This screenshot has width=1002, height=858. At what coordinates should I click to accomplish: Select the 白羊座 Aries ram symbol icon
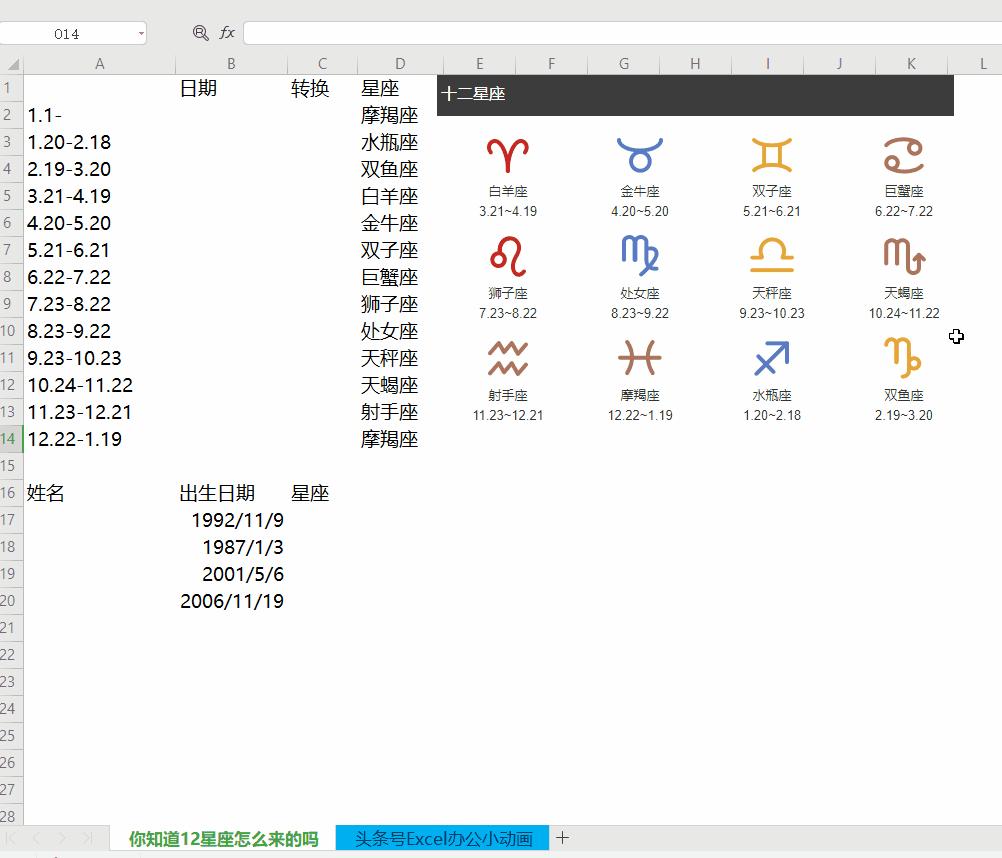pos(508,153)
